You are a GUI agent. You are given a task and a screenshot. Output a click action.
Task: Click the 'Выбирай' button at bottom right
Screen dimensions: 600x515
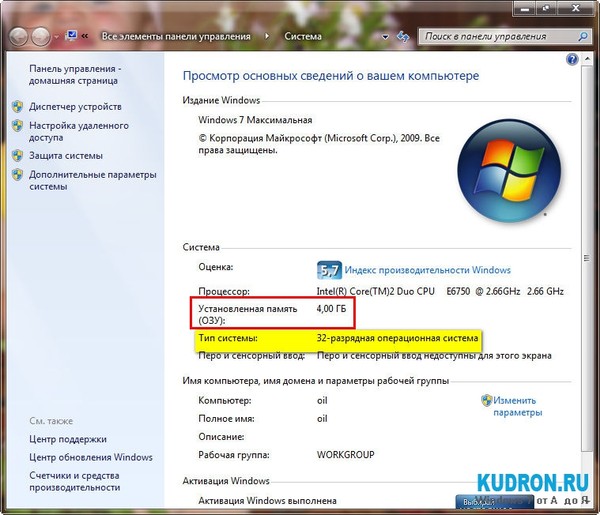494,502
